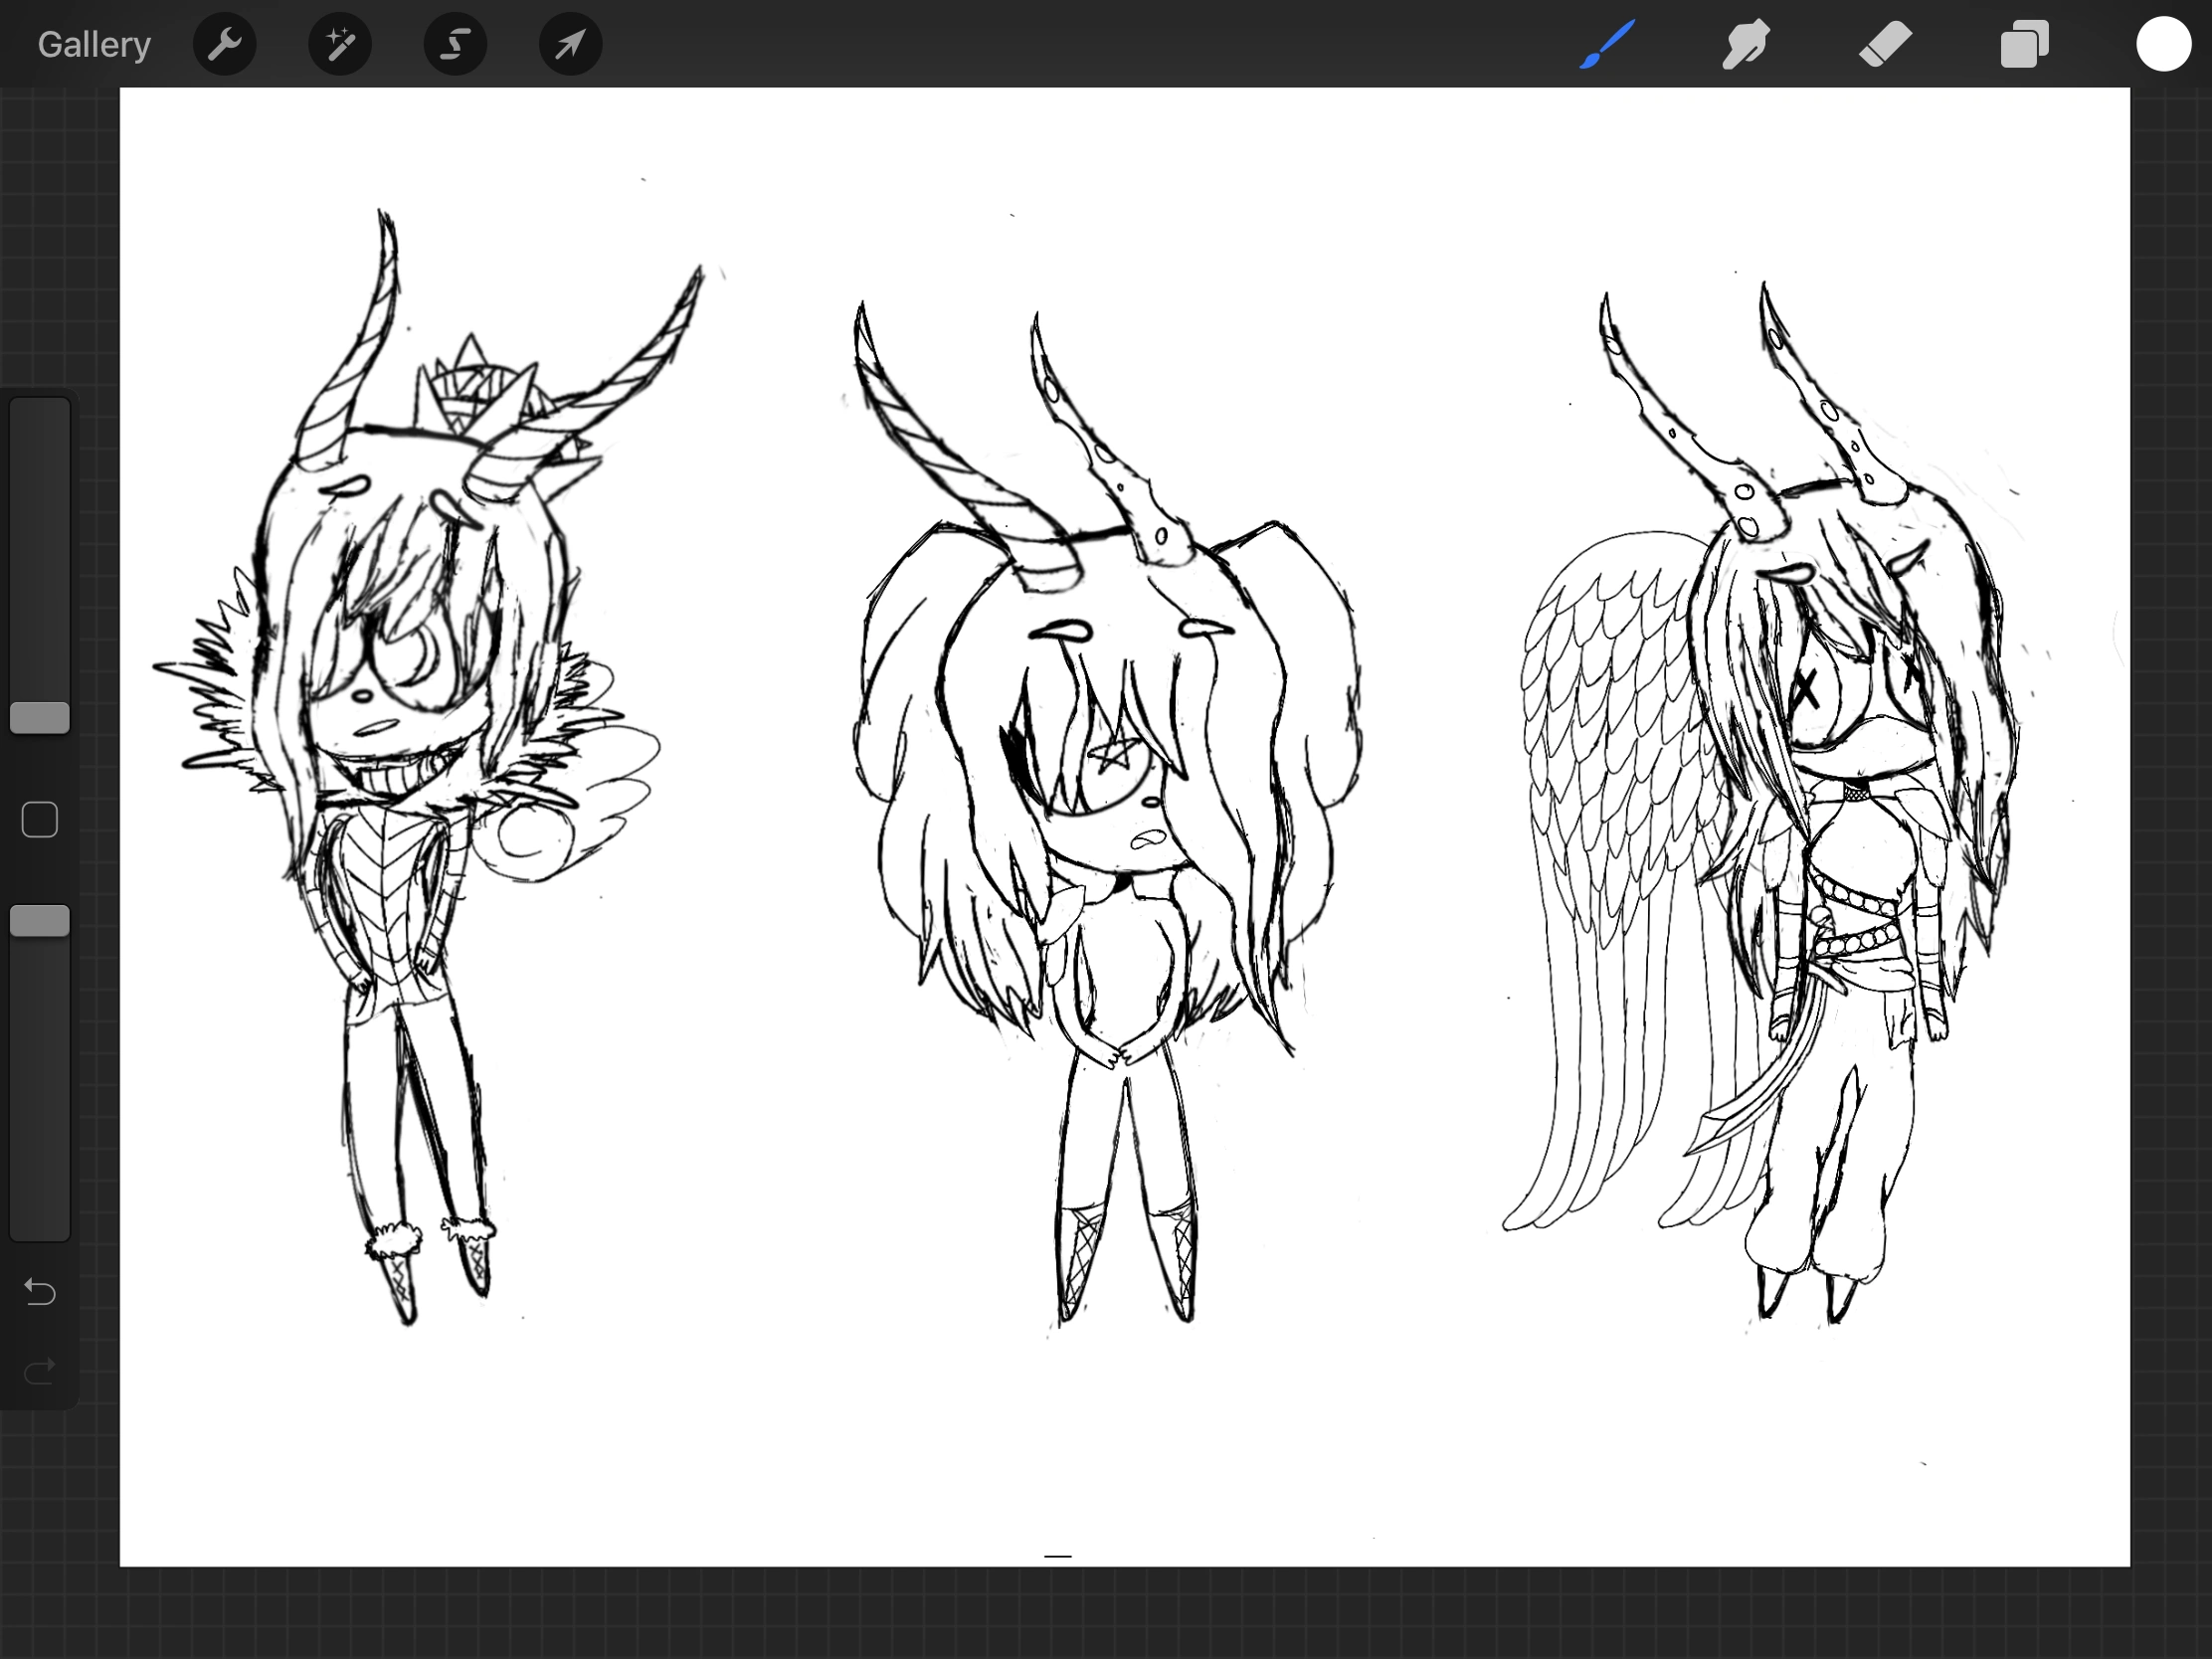Open the Selection tool

[x=455, y=45]
